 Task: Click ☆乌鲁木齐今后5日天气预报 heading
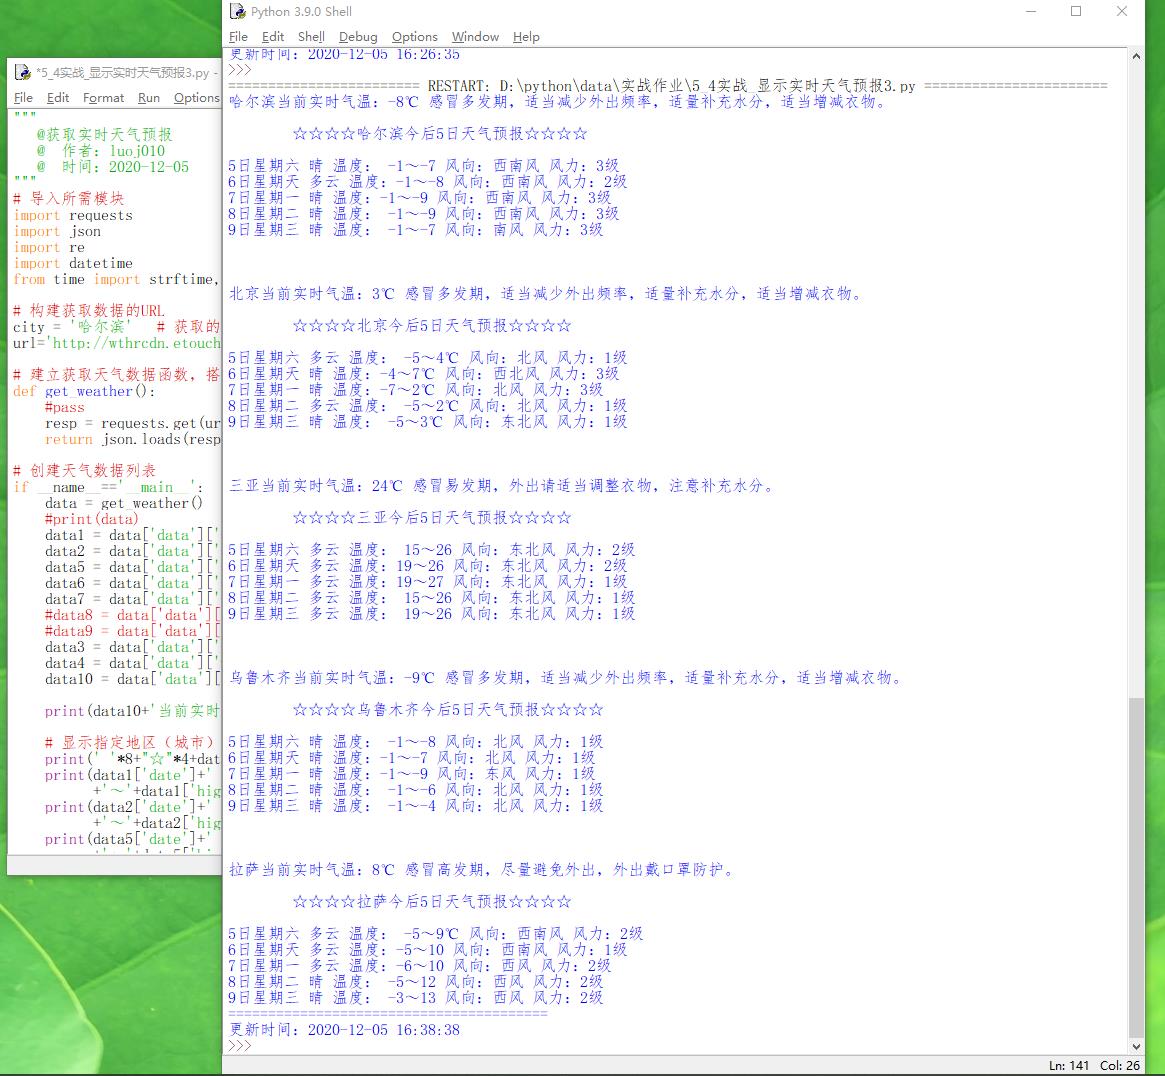tap(448, 710)
